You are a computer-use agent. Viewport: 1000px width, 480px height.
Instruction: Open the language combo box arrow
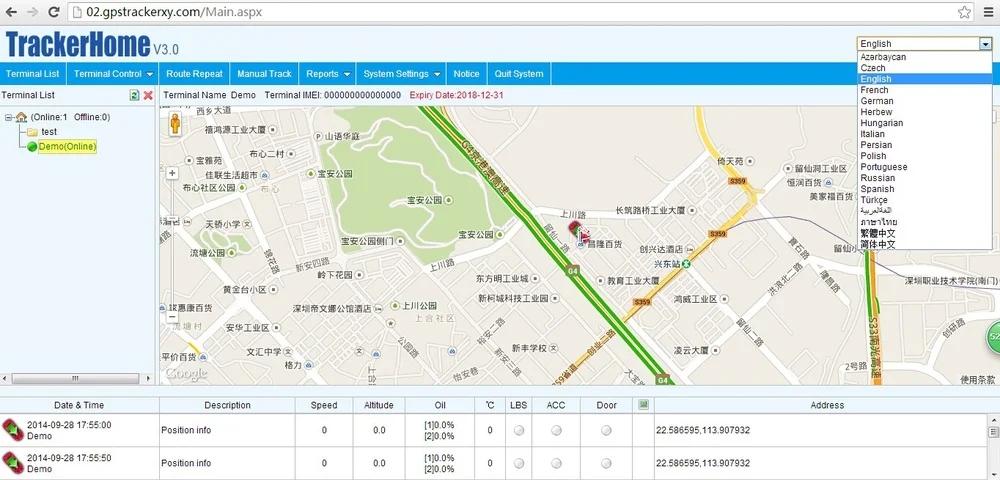[986, 44]
